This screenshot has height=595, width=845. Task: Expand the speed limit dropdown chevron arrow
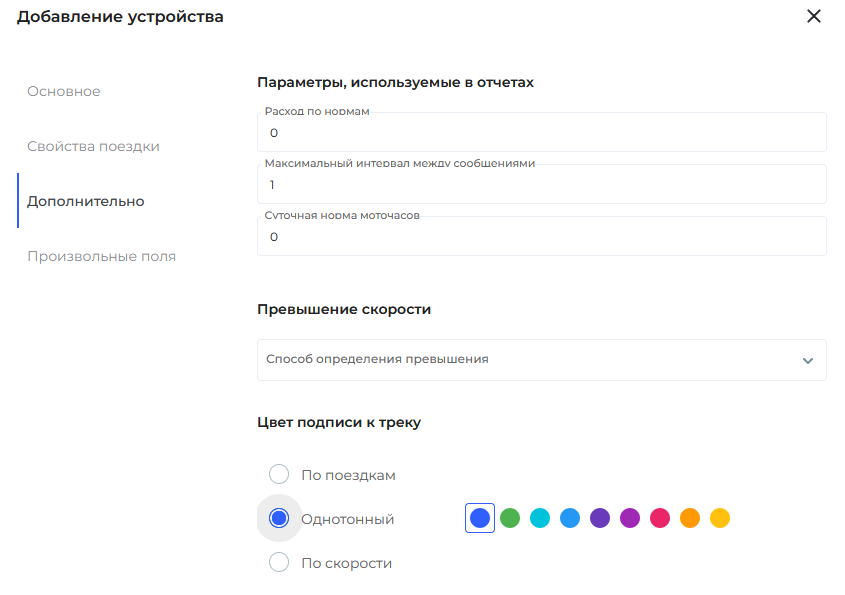coord(808,361)
